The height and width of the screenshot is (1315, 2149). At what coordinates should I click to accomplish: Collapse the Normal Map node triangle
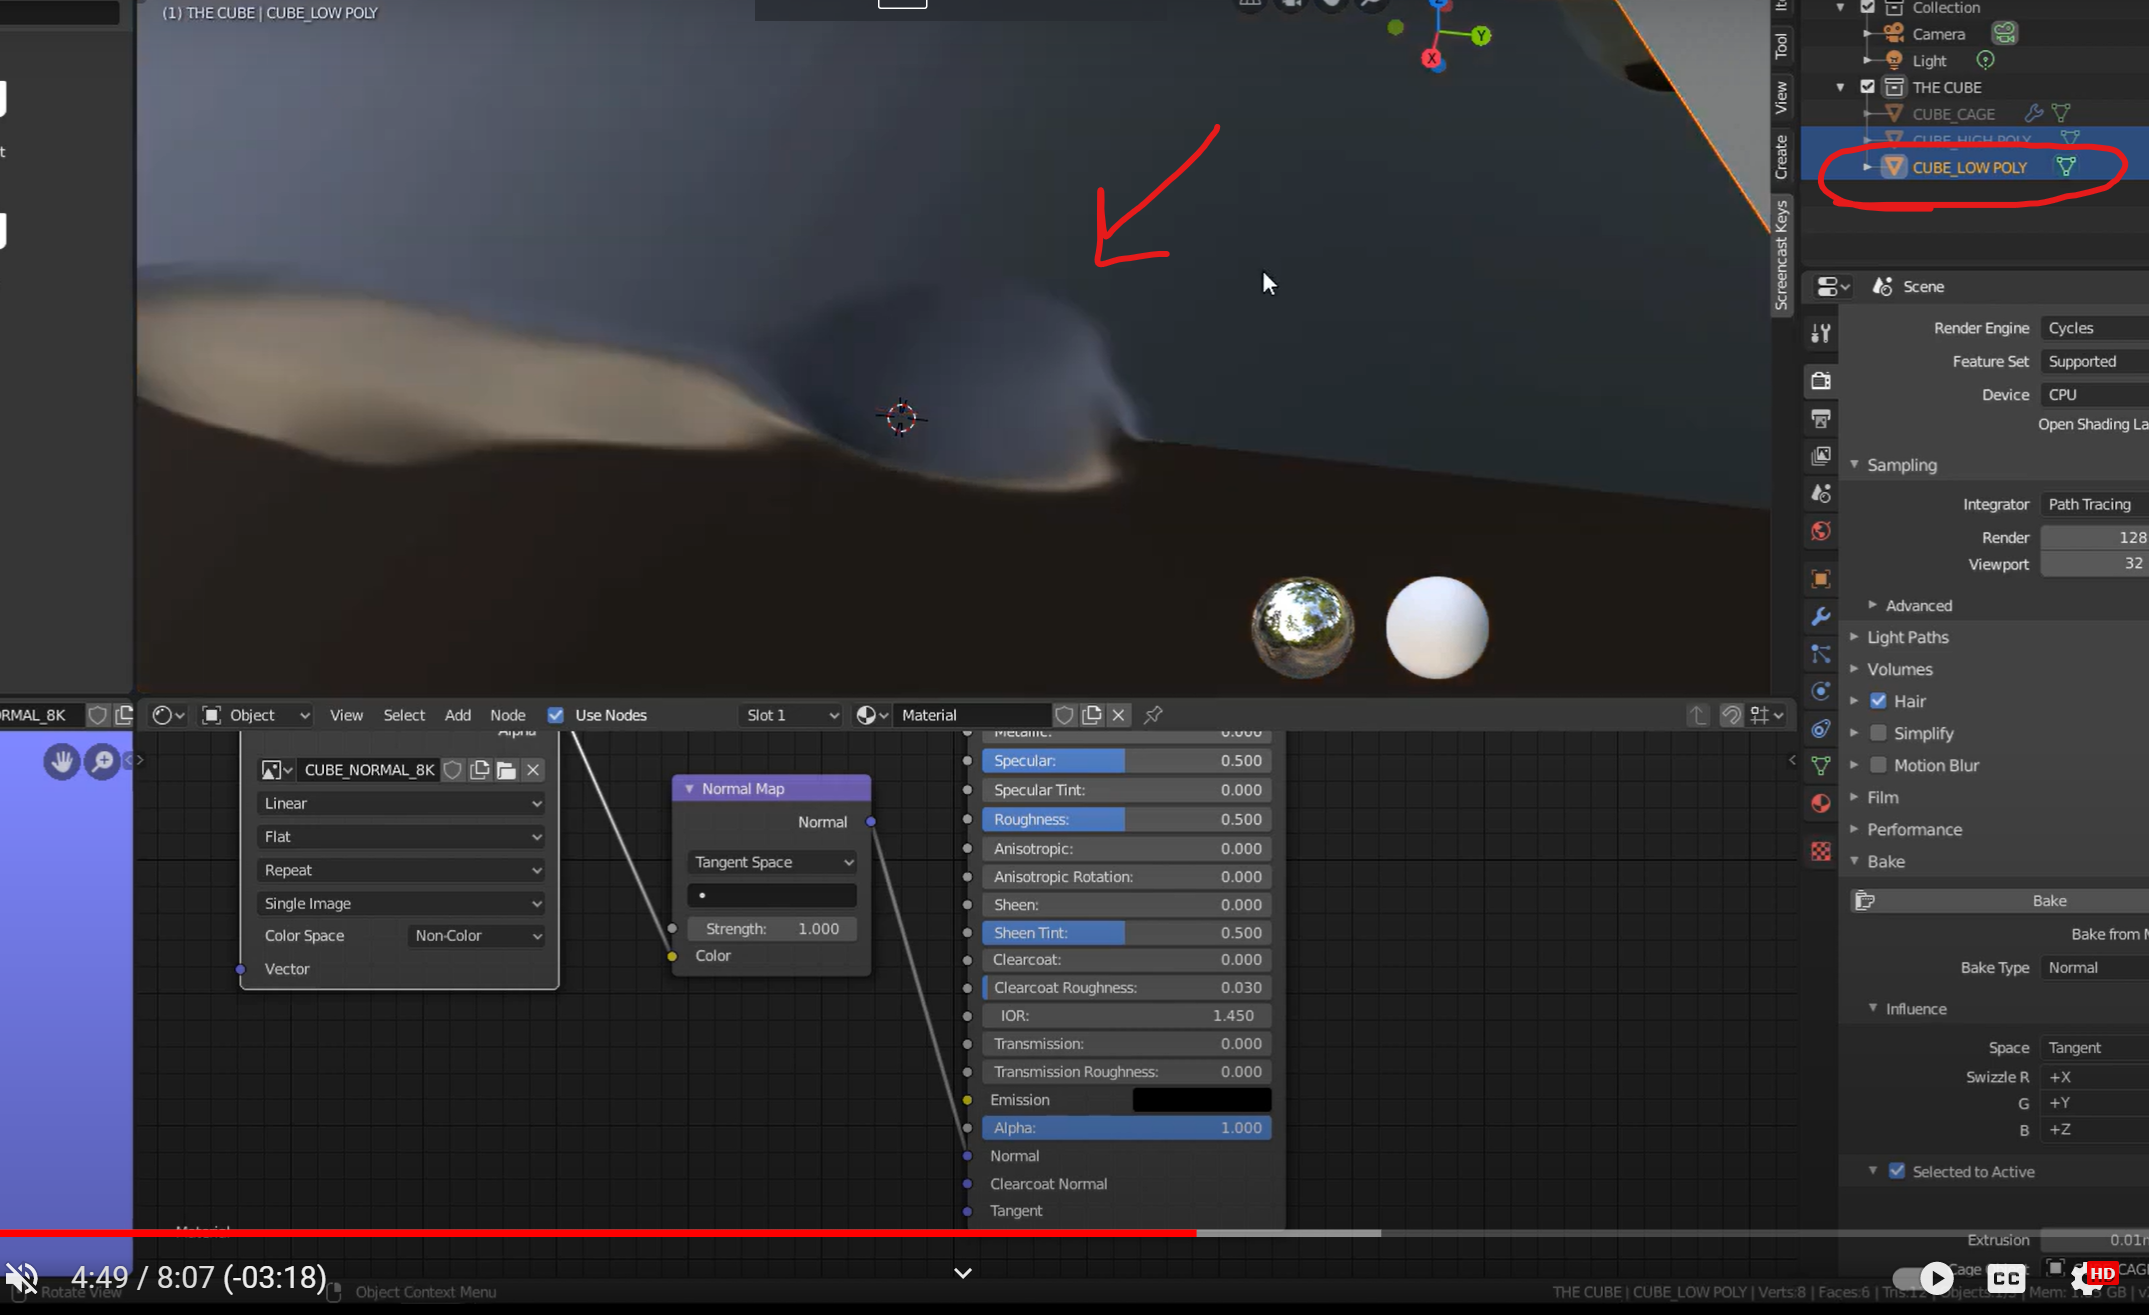click(689, 789)
